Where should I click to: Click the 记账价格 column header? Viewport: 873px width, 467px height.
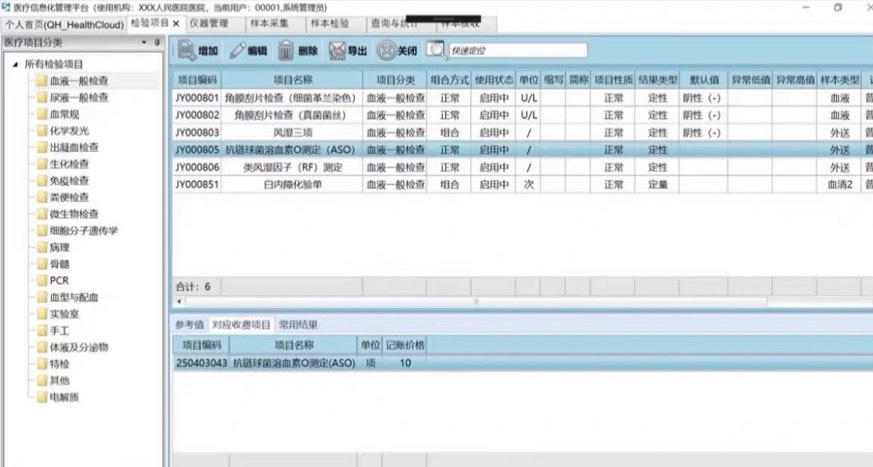pos(405,345)
